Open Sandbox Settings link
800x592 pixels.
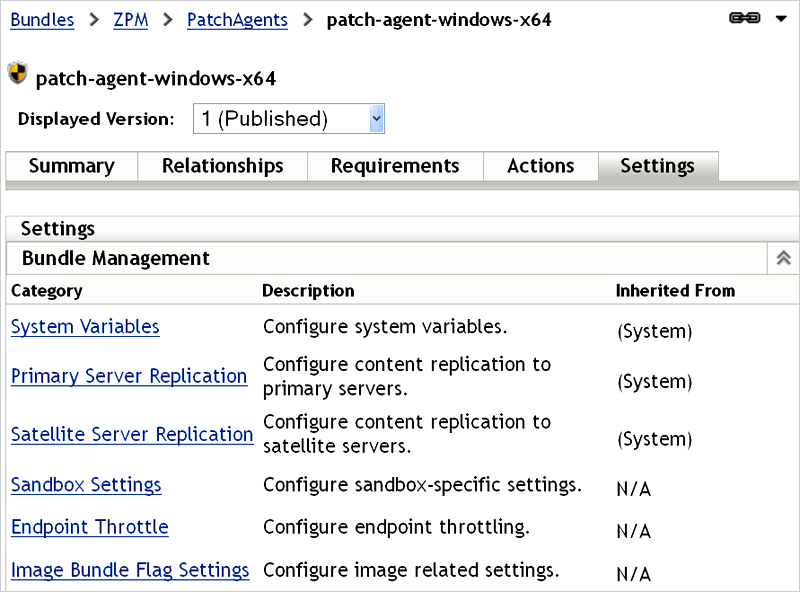[x=86, y=485]
